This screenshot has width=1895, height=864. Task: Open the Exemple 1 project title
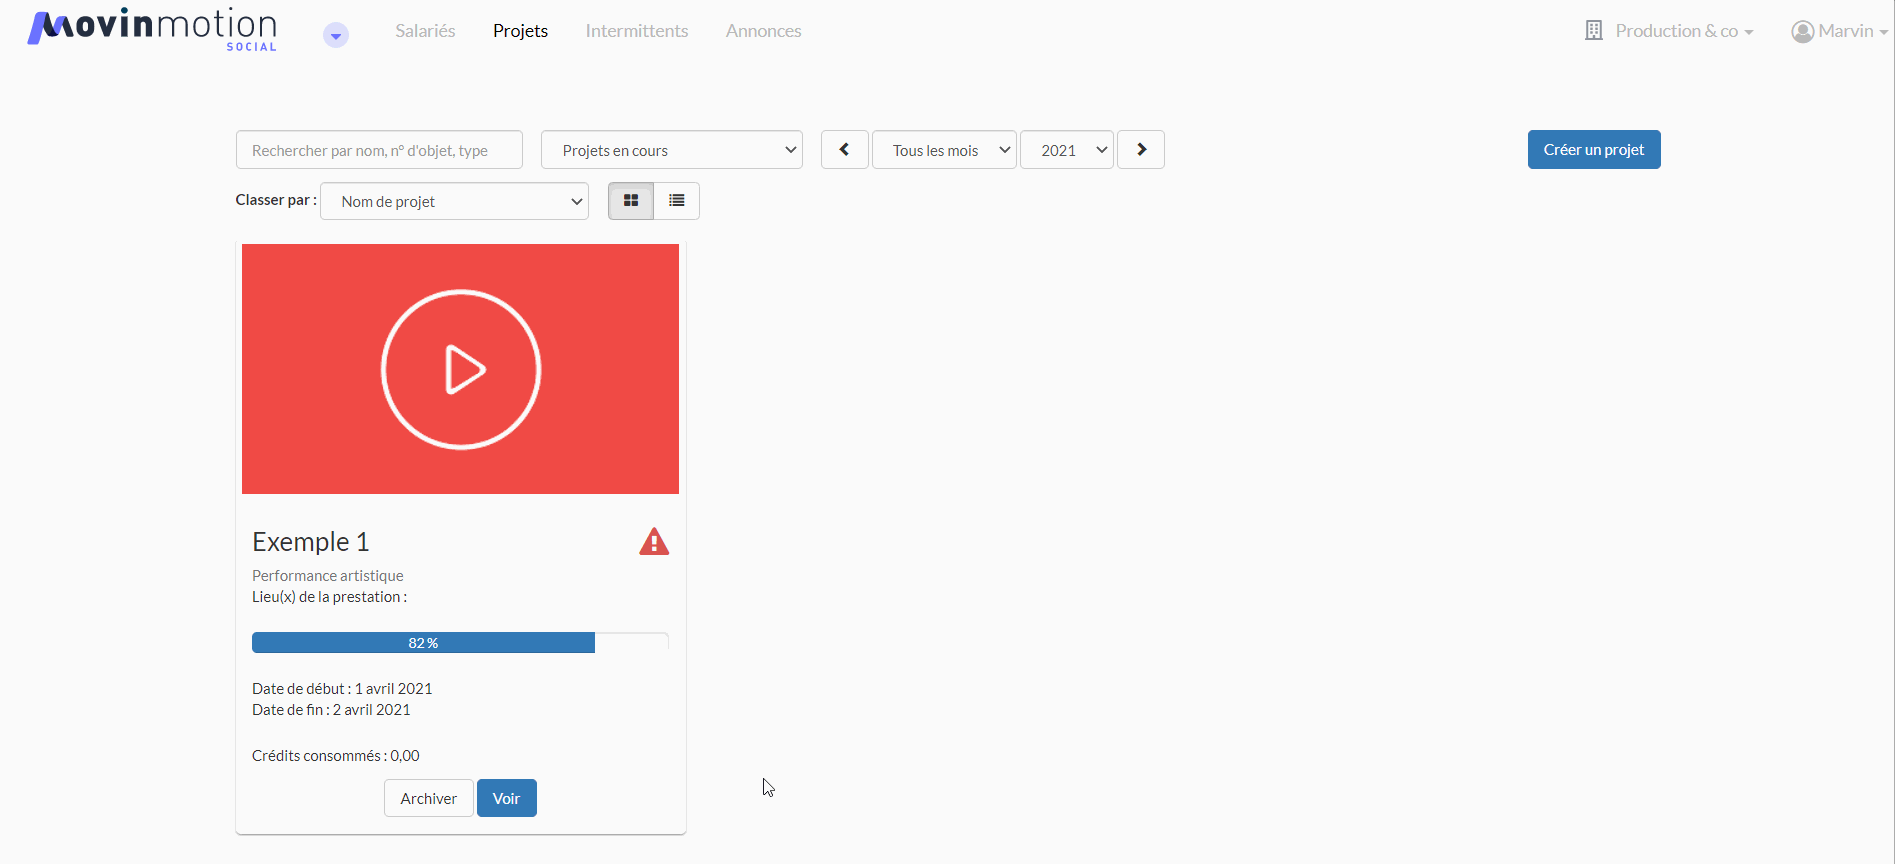(311, 542)
